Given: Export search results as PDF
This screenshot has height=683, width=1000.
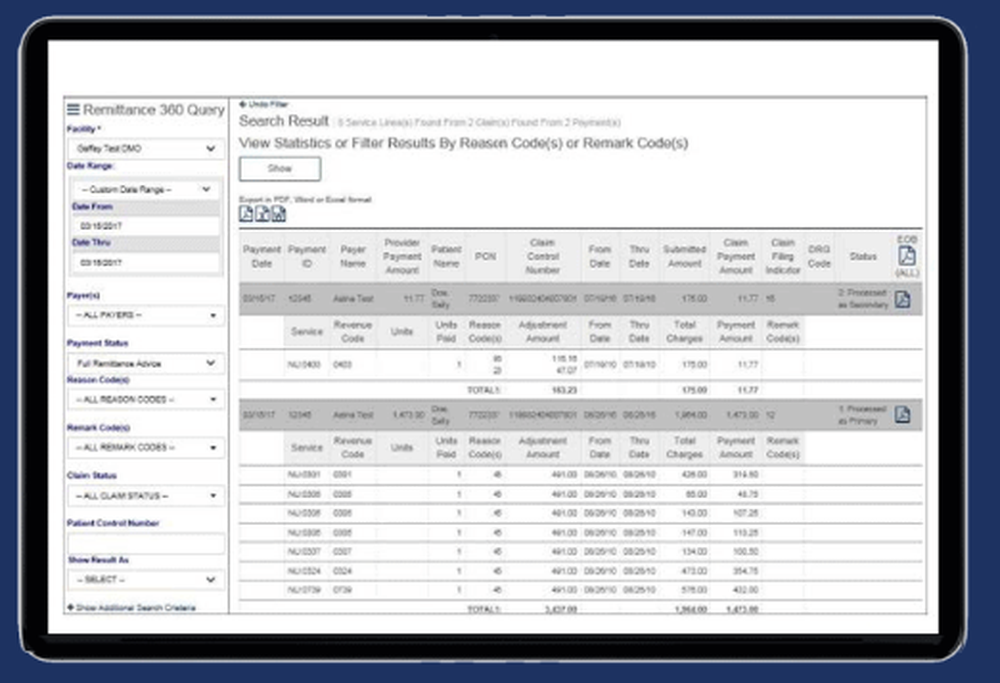Looking at the screenshot, I should coord(247,213).
